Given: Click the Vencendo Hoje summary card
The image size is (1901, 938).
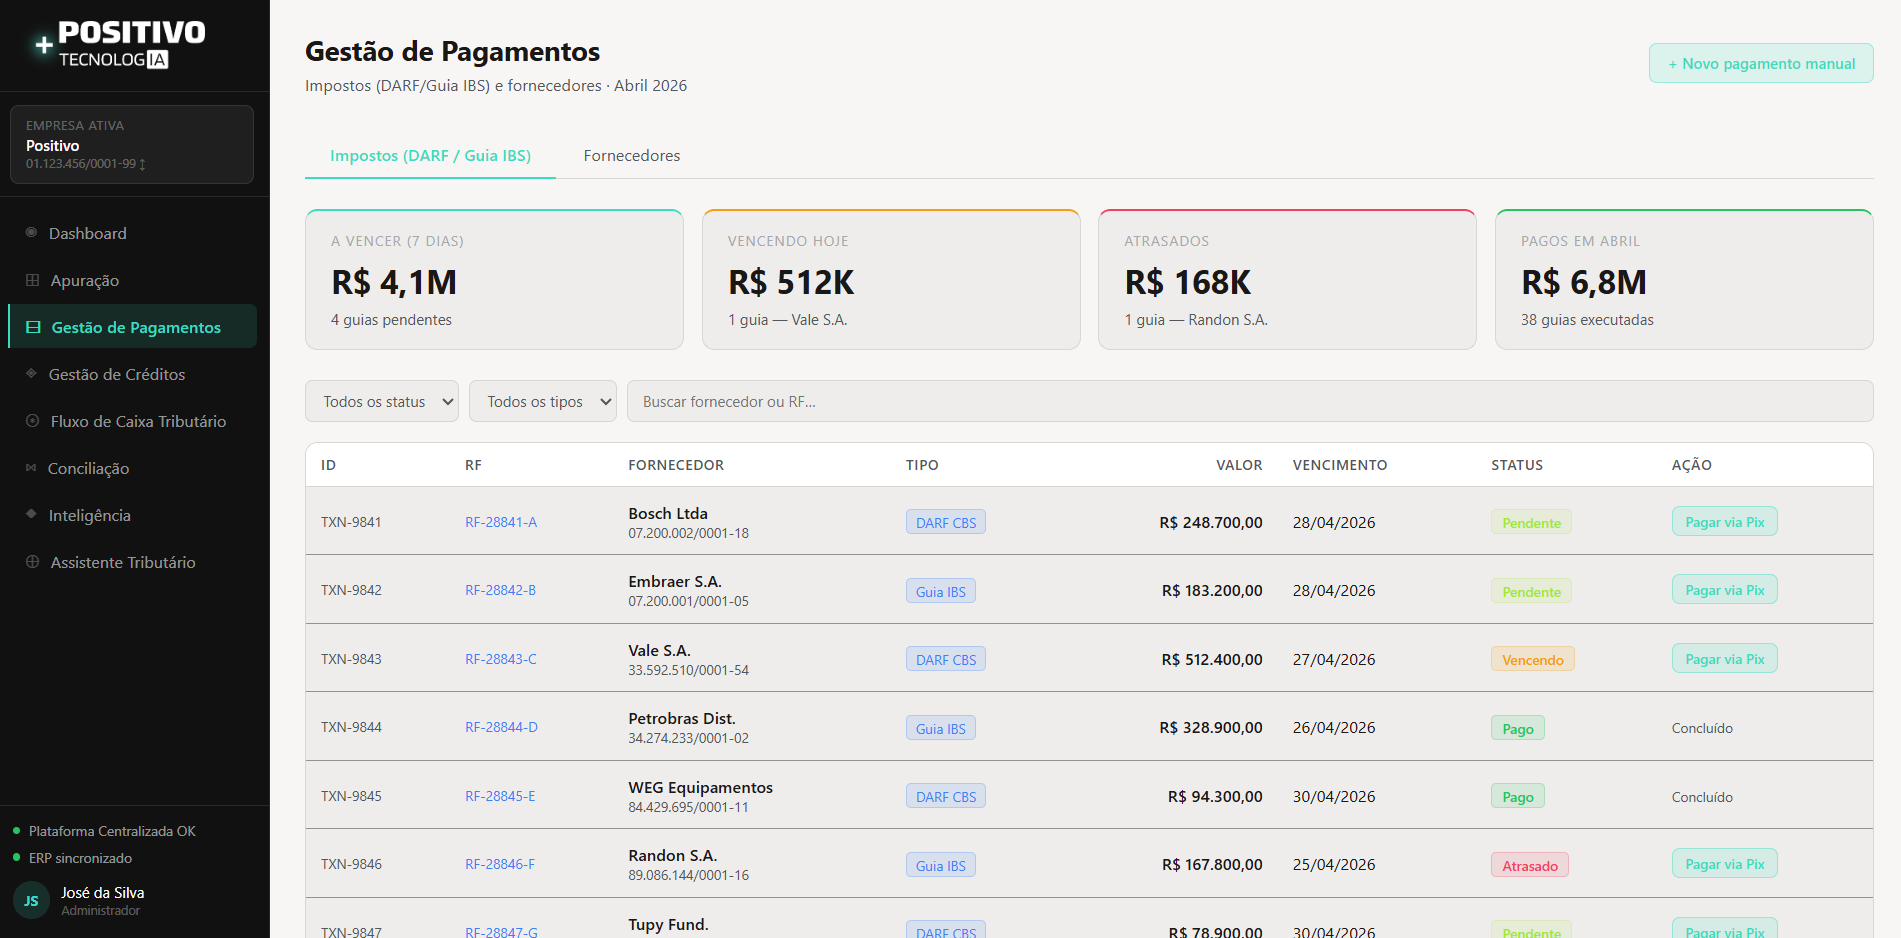Looking at the screenshot, I should 891,279.
